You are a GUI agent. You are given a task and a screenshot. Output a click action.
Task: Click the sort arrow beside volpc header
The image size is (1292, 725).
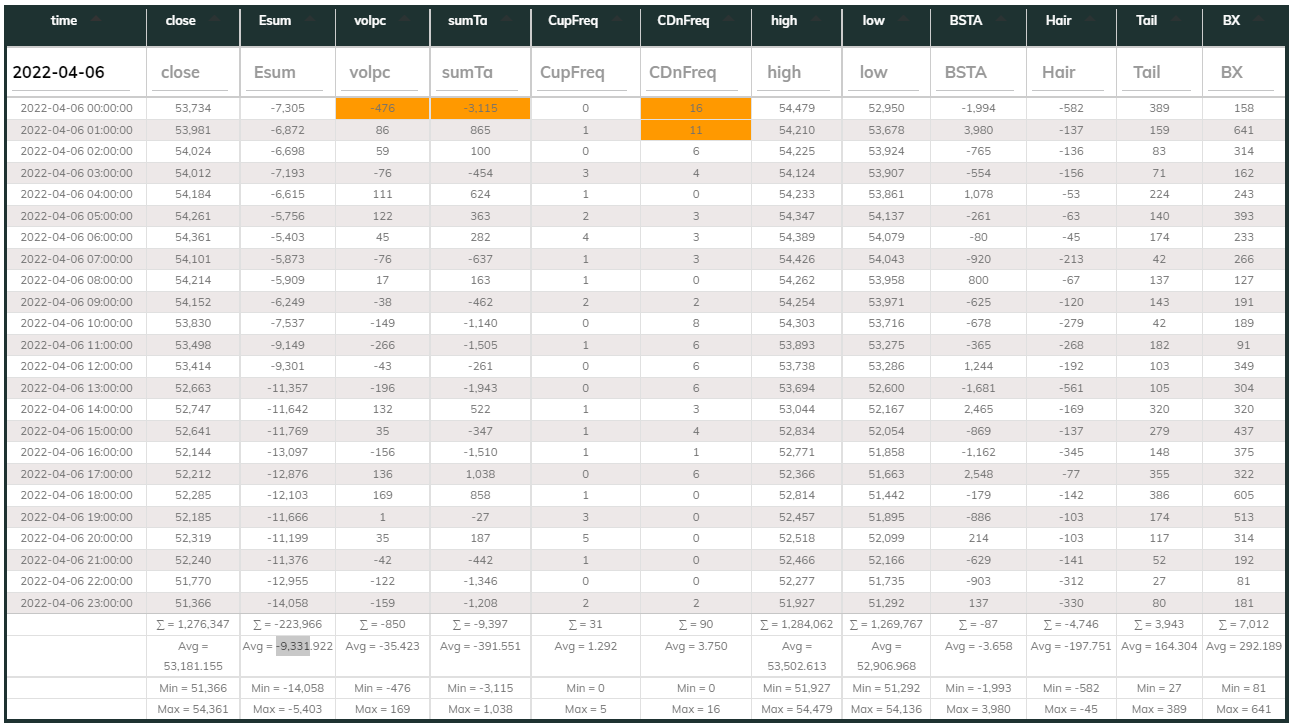(403, 20)
